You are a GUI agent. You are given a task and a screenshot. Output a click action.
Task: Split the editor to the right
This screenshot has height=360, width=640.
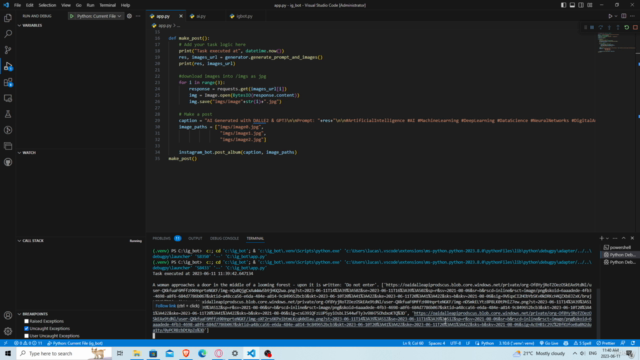pyautogui.click(x=624, y=16)
